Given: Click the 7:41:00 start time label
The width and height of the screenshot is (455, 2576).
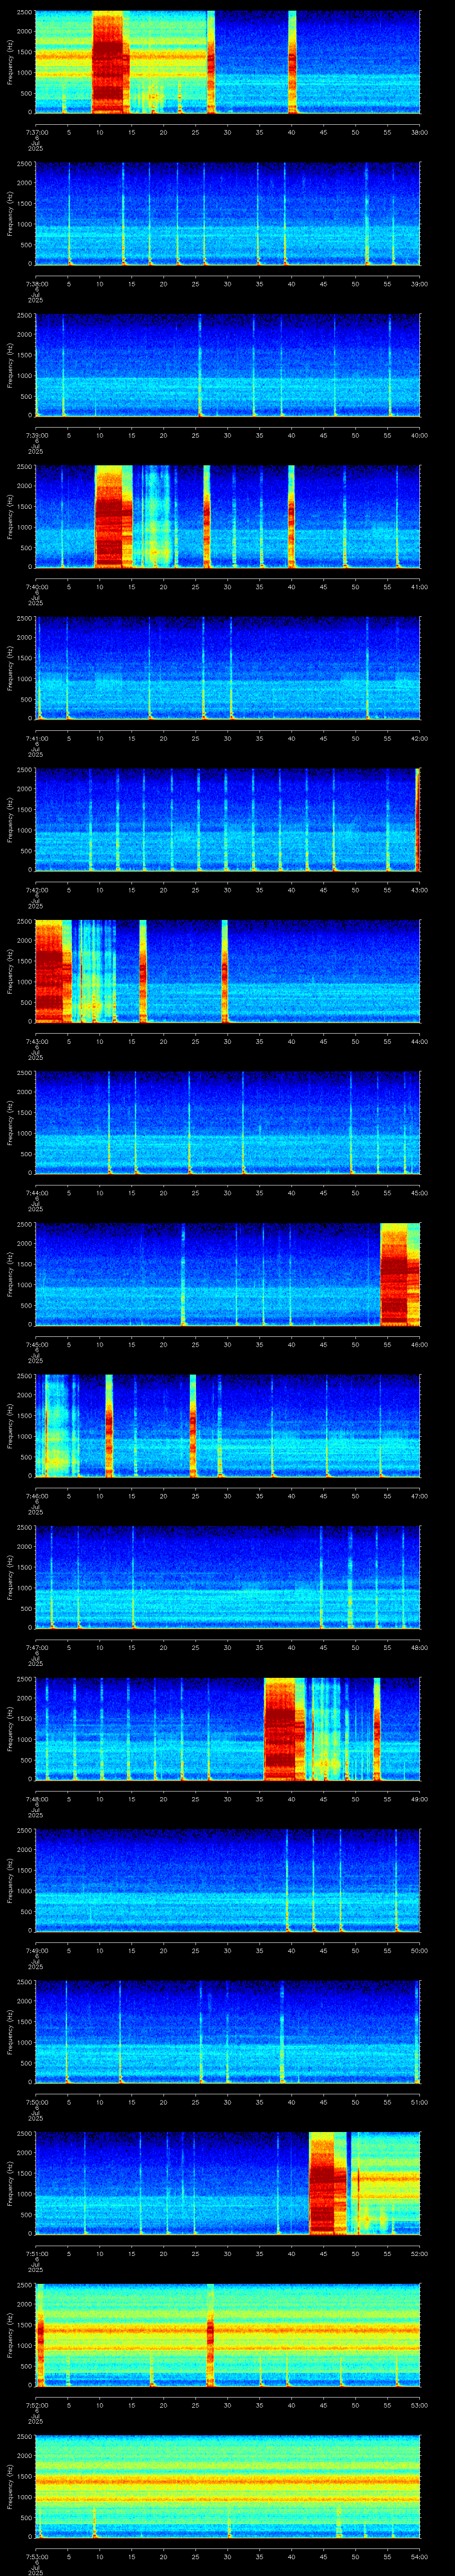Looking at the screenshot, I should pos(36,738).
